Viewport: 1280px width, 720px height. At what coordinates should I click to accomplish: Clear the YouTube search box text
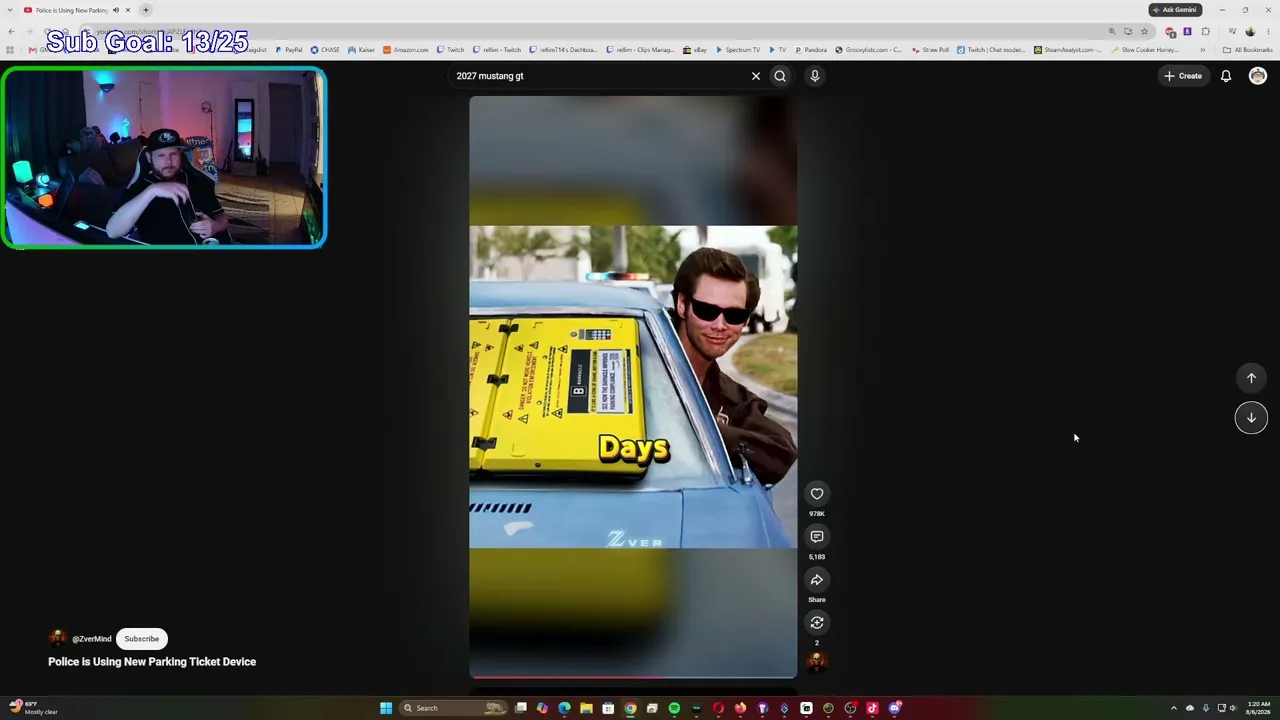tap(756, 76)
